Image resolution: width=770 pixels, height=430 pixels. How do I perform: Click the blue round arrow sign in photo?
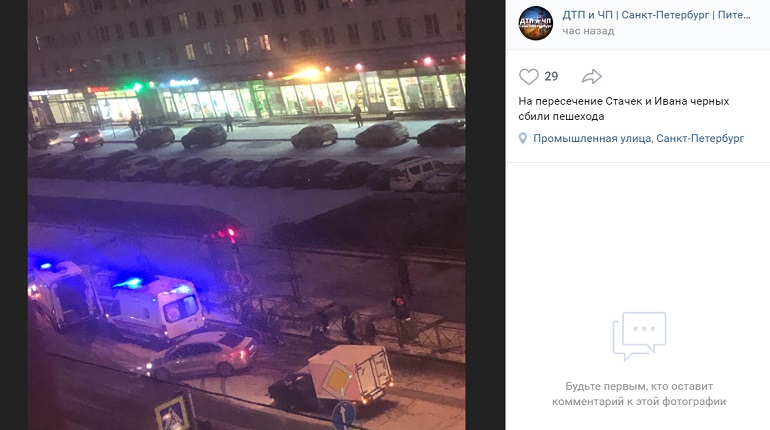(x=344, y=416)
